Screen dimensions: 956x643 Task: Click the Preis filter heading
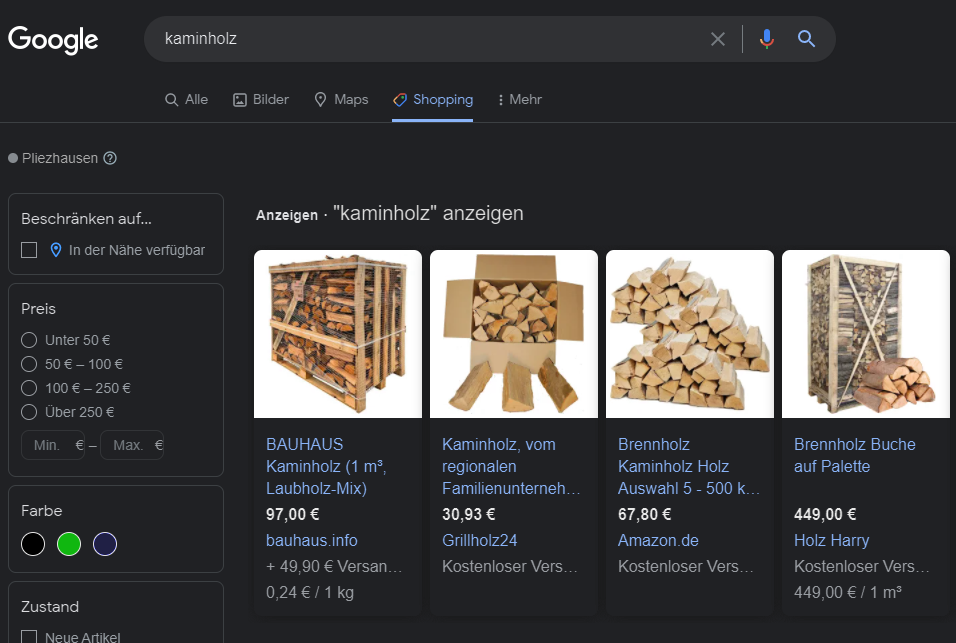(38, 309)
